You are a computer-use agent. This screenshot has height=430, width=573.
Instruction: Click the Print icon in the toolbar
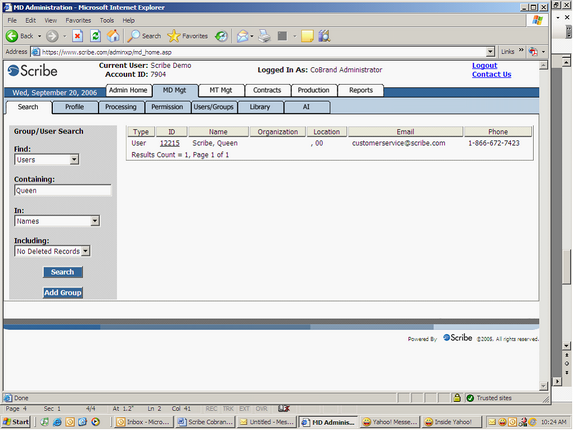tap(264, 36)
